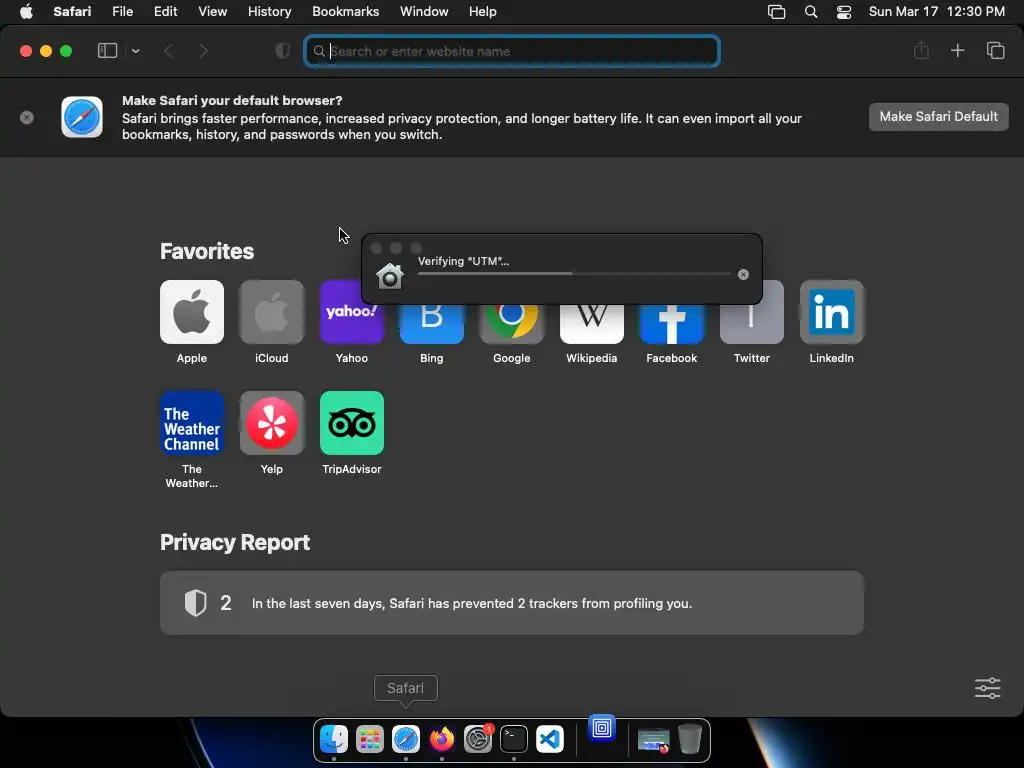
Task: Open the iCloud favorite tile
Action: [x=272, y=312]
